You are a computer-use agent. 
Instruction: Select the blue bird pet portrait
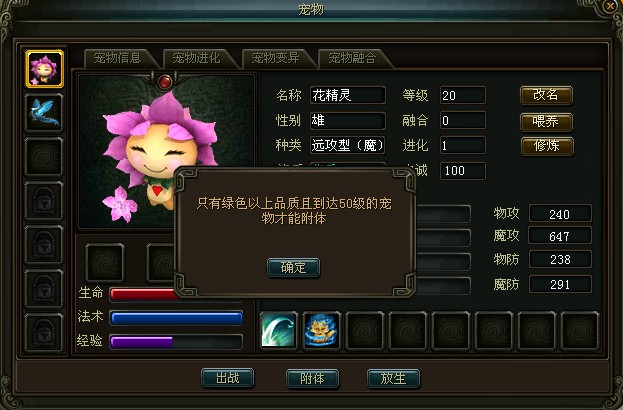click(x=44, y=113)
